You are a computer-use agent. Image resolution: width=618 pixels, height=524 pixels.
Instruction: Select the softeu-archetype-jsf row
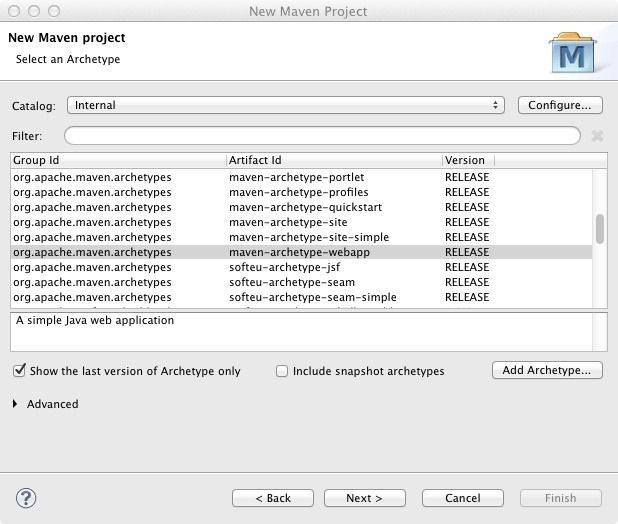tap(302, 267)
